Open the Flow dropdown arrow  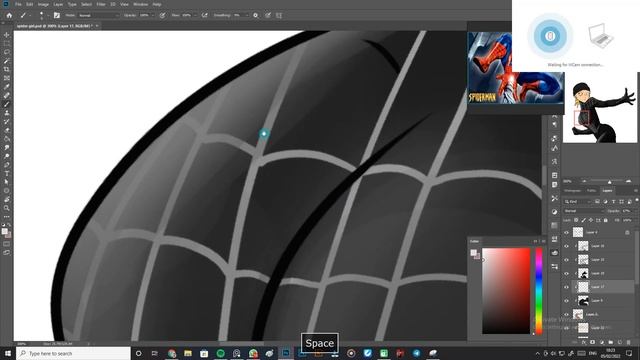coord(196,15)
